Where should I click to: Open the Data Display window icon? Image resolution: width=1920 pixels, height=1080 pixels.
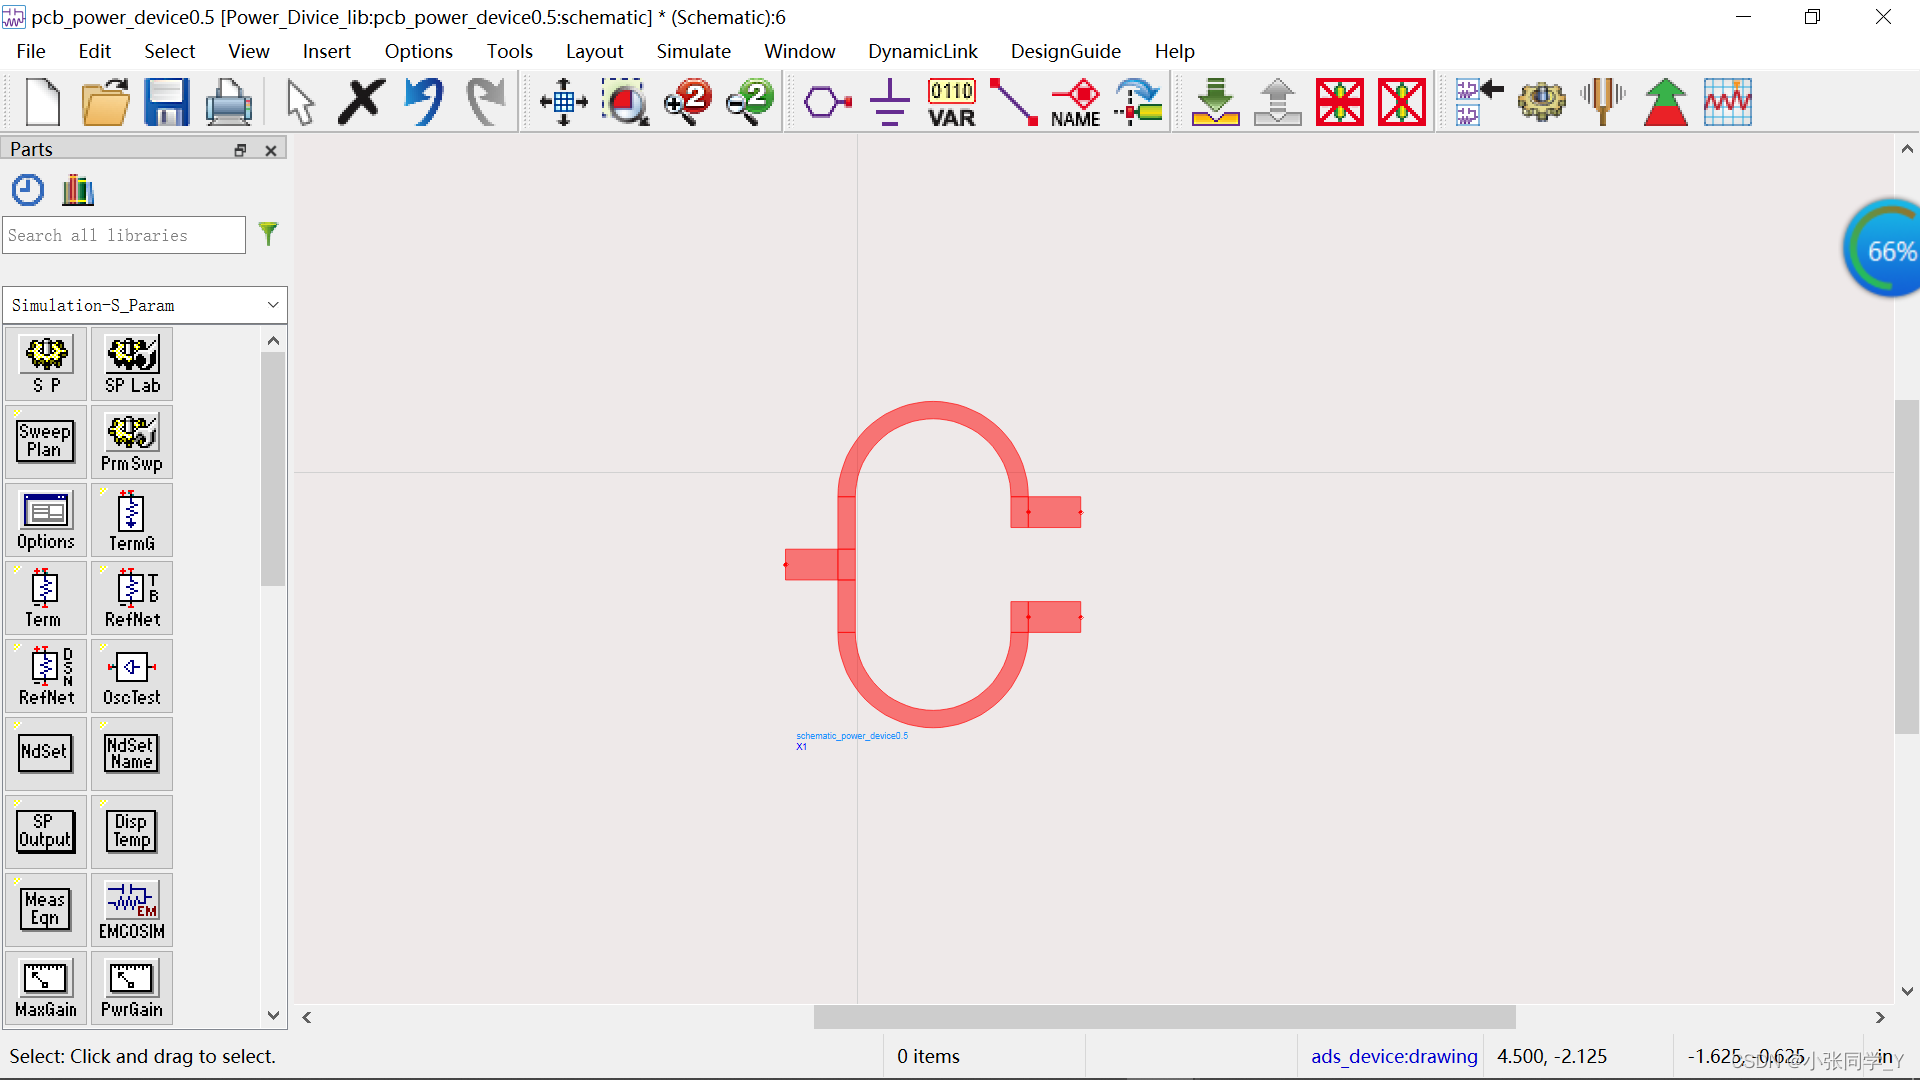(1727, 102)
